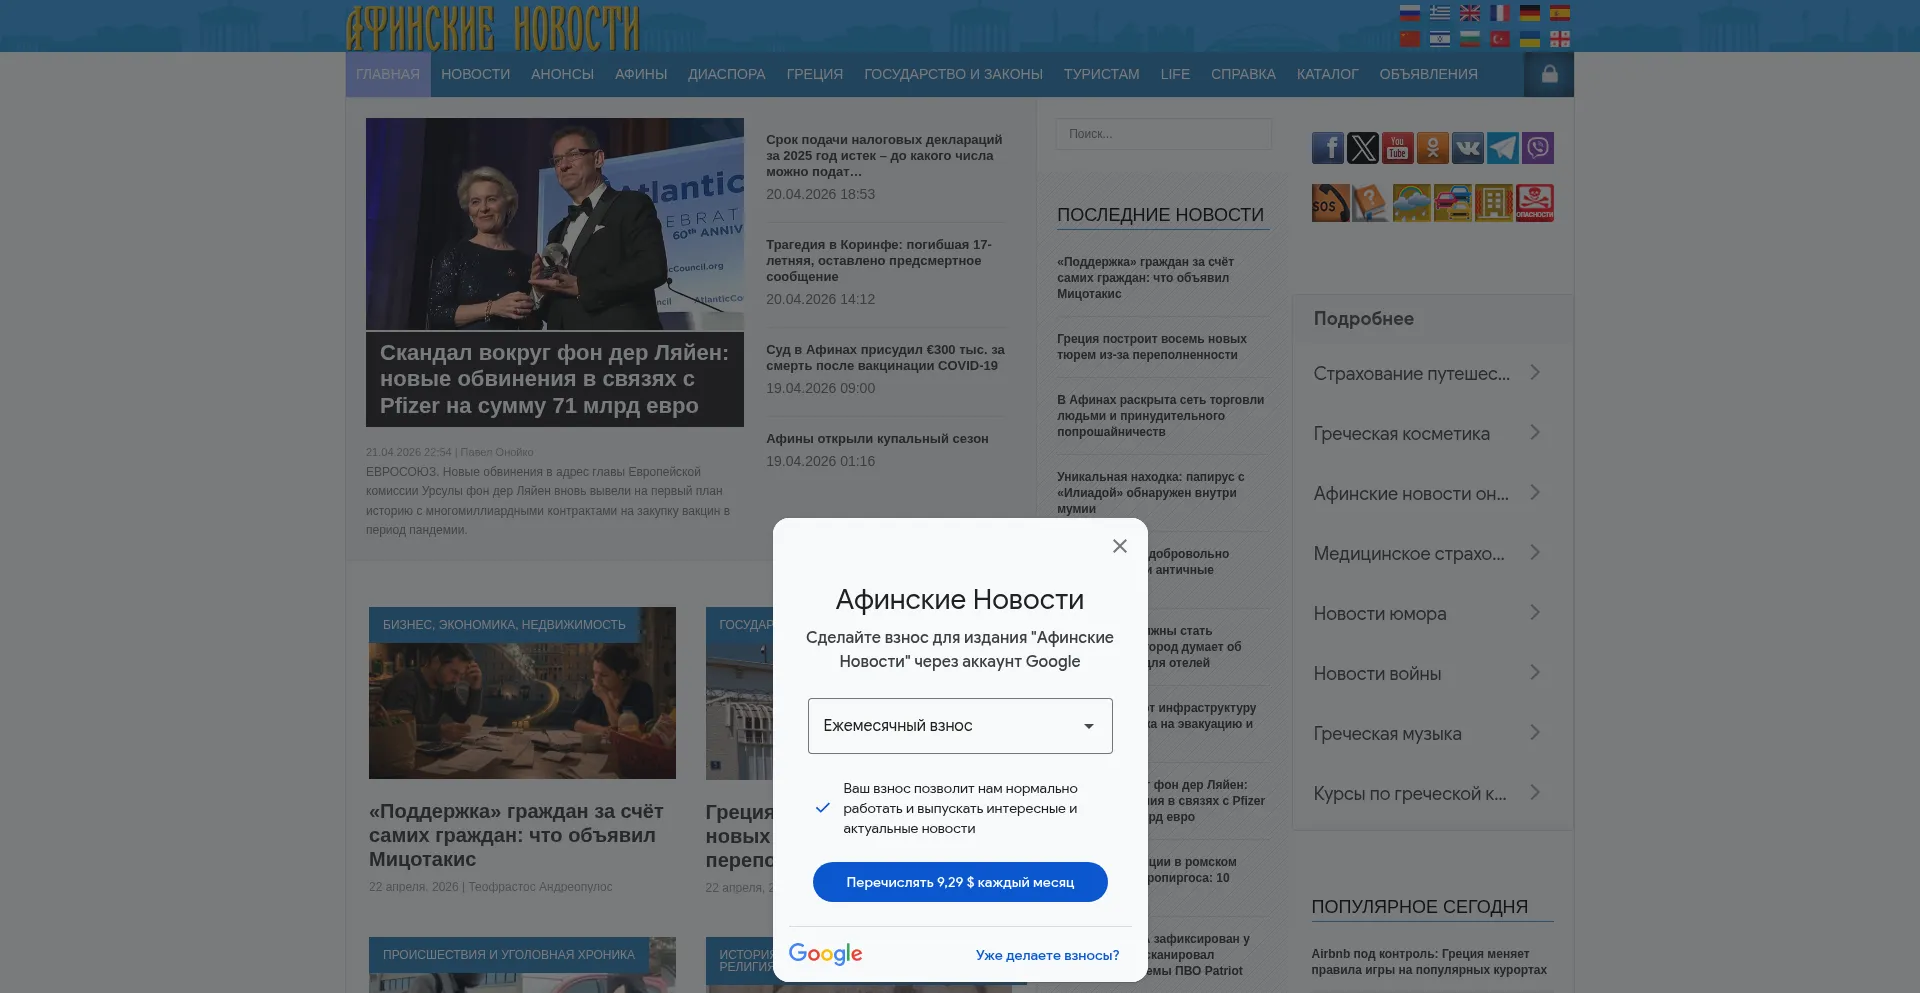Select the Chinese flag language
1920x993 pixels.
[x=1410, y=39]
